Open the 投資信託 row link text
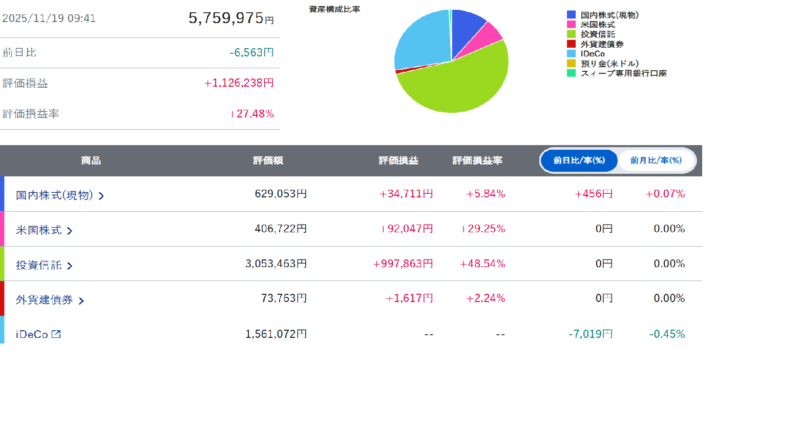Screen dimensions: 800x423 point(38,265)
